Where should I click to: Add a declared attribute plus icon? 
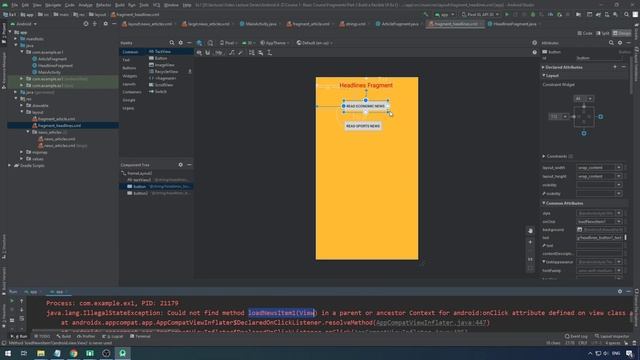tap(615, 67)
